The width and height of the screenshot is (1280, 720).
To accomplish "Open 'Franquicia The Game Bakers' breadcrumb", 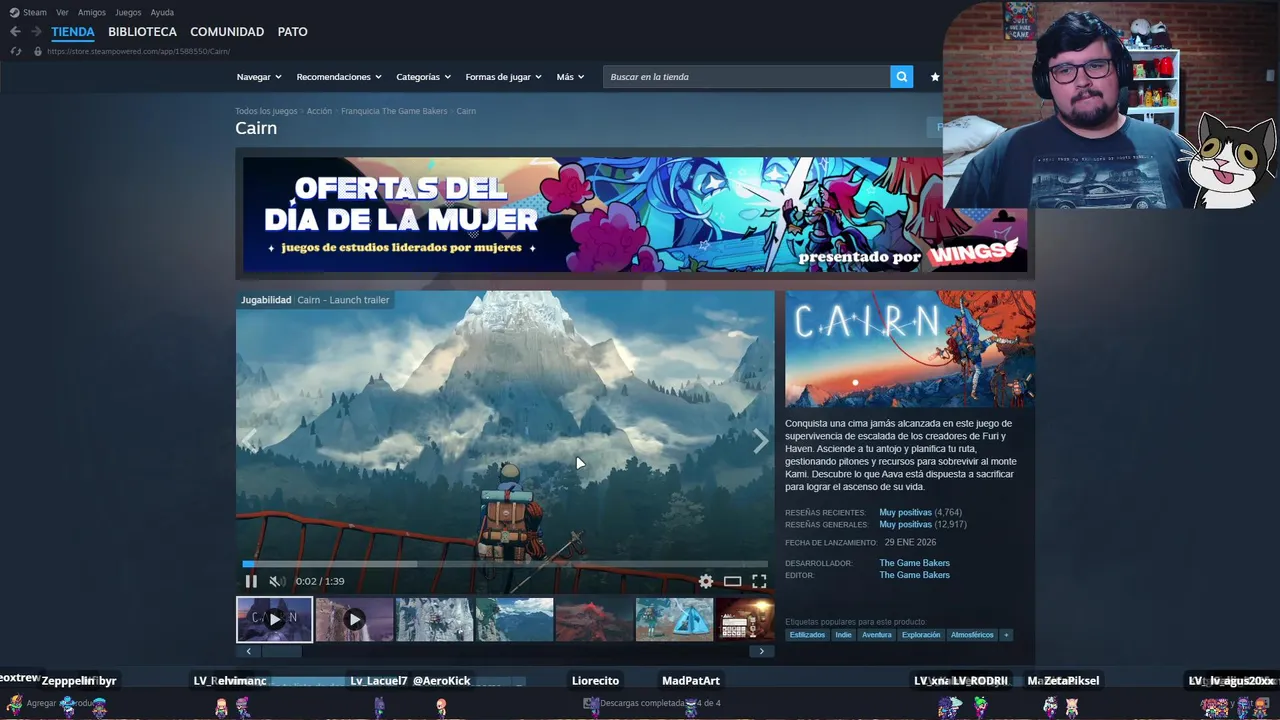I will coord(394,111).
